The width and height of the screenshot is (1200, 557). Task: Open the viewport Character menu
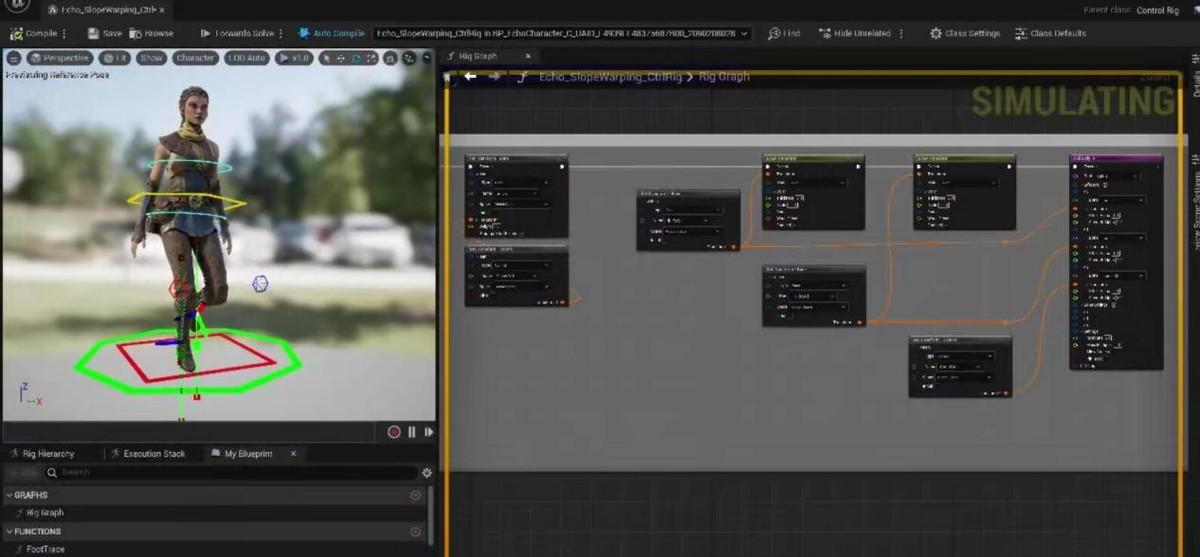pos(195,58)
